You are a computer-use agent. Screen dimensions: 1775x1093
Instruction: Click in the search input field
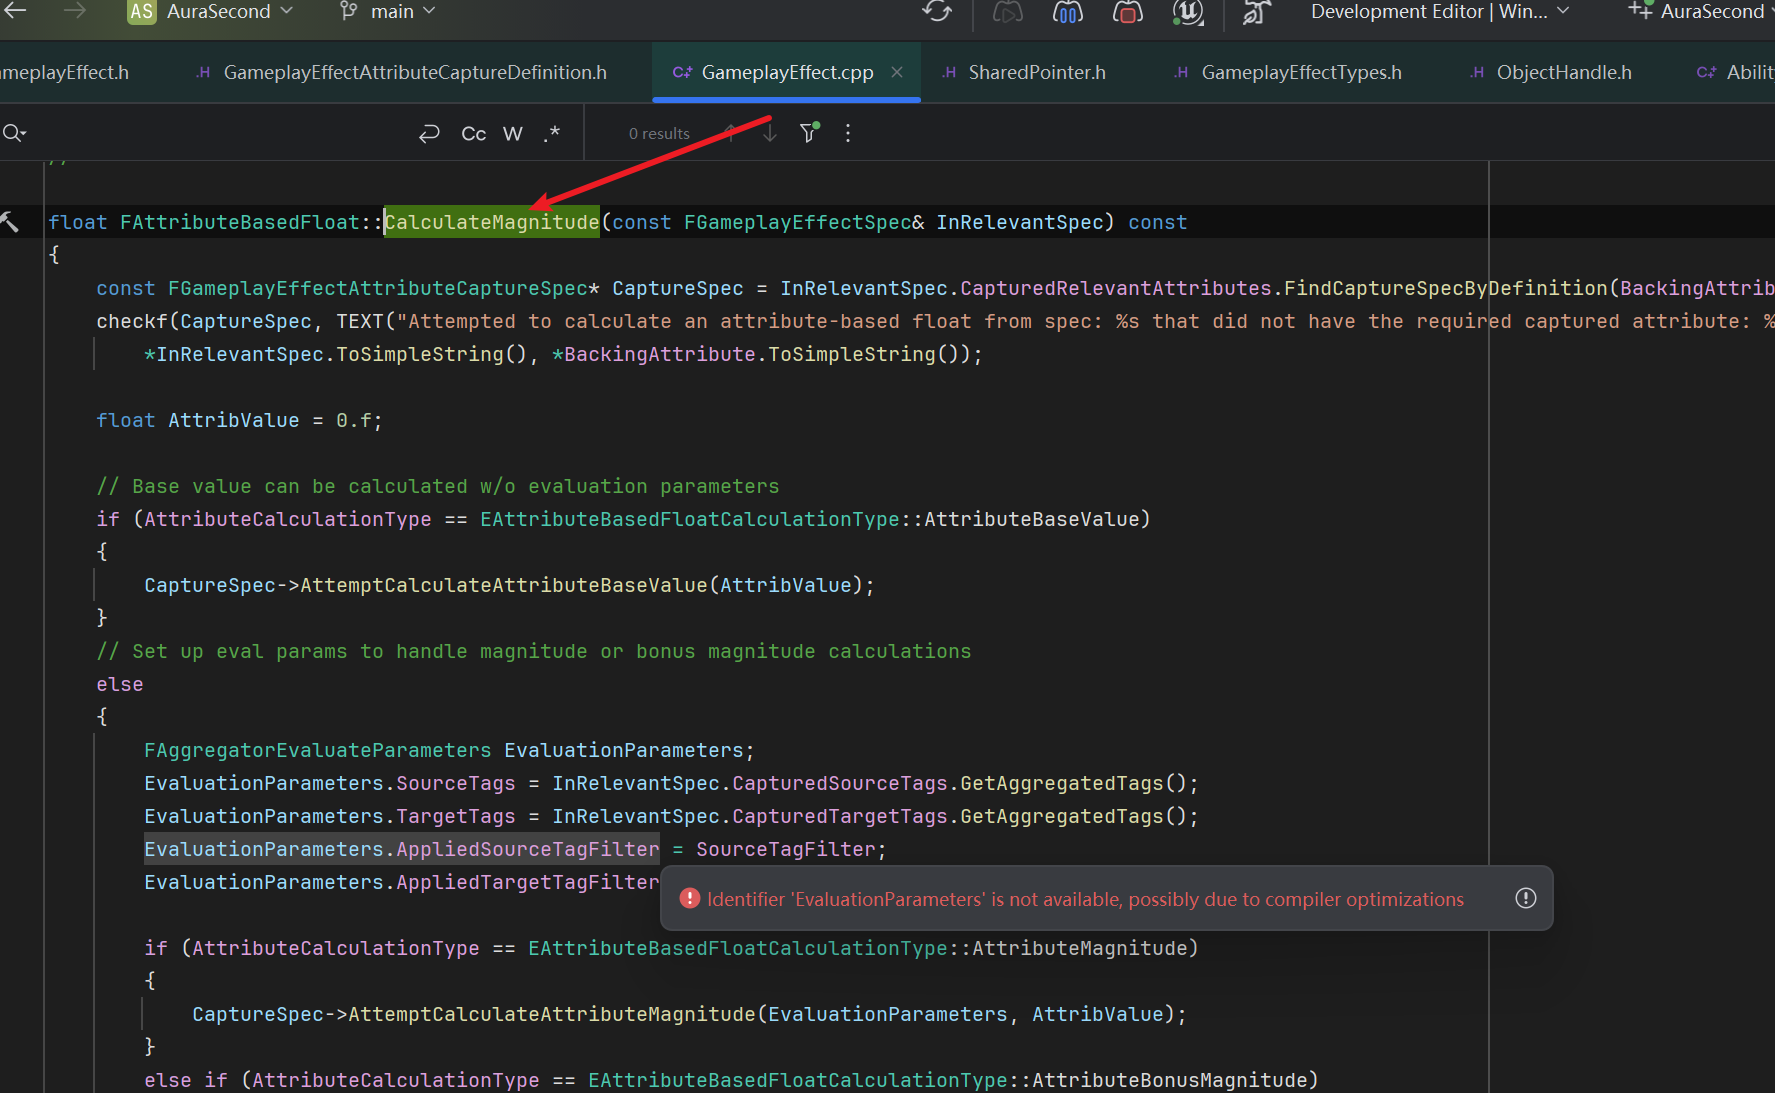tap(220, 133)
